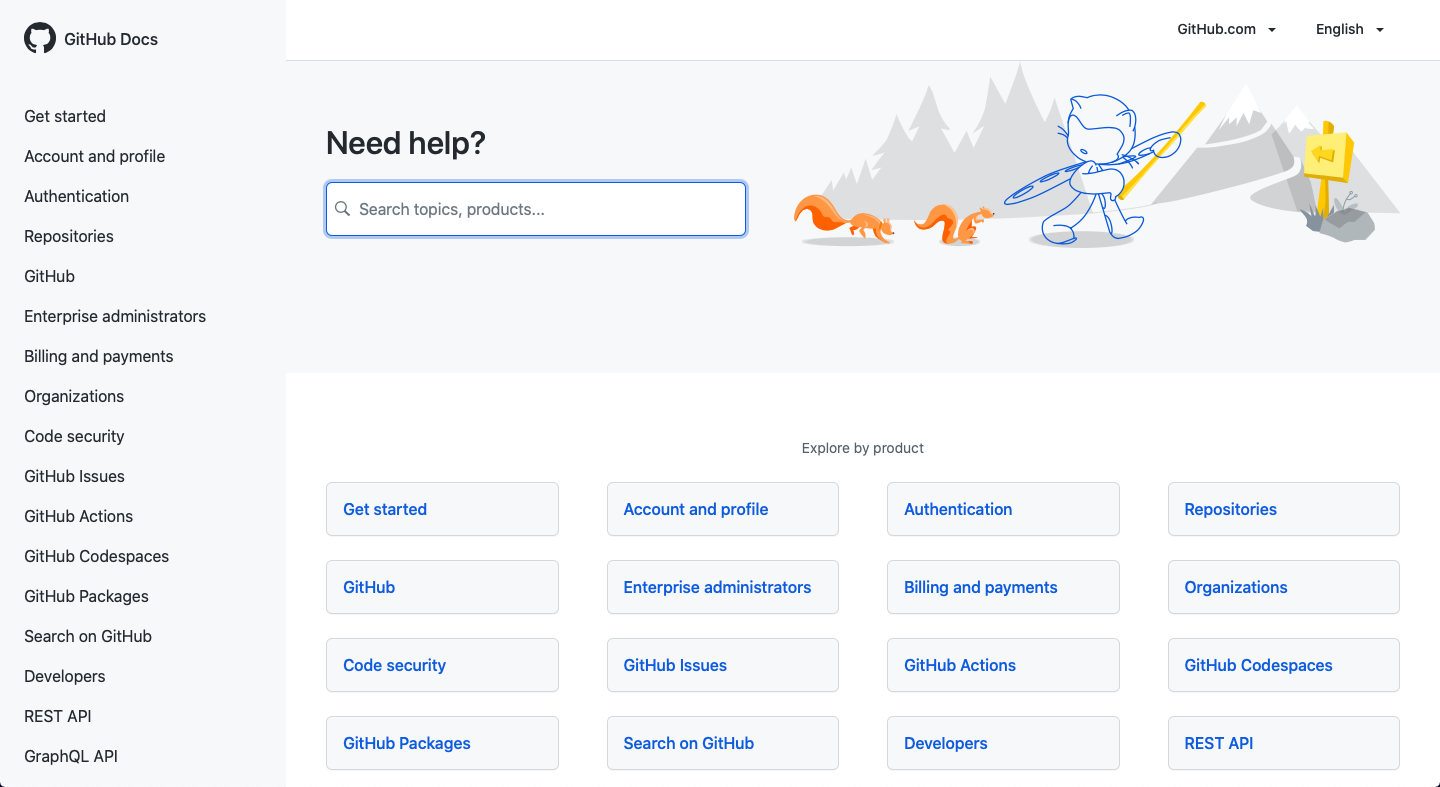Go to GitHub Codespaces in sidebar
Viewport: 1440px width, 787px height.
click(97, 556)
